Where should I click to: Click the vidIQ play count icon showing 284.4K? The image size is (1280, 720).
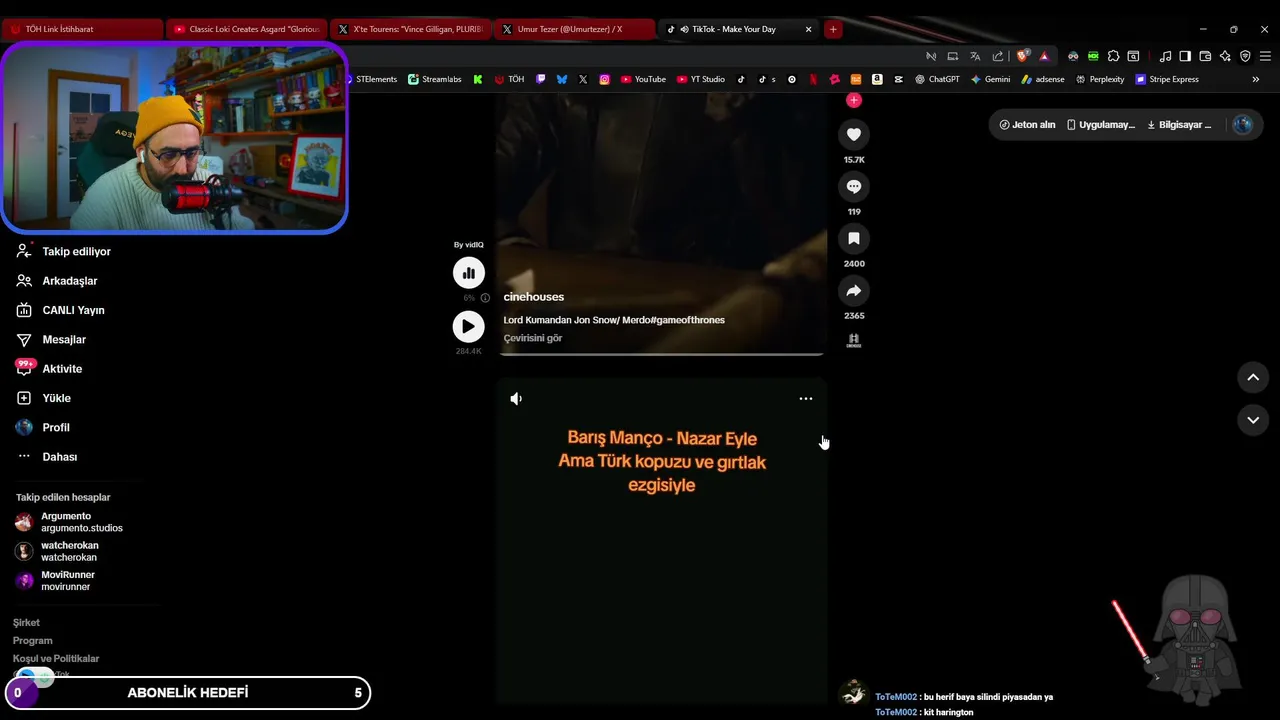[x=469, y=327]
